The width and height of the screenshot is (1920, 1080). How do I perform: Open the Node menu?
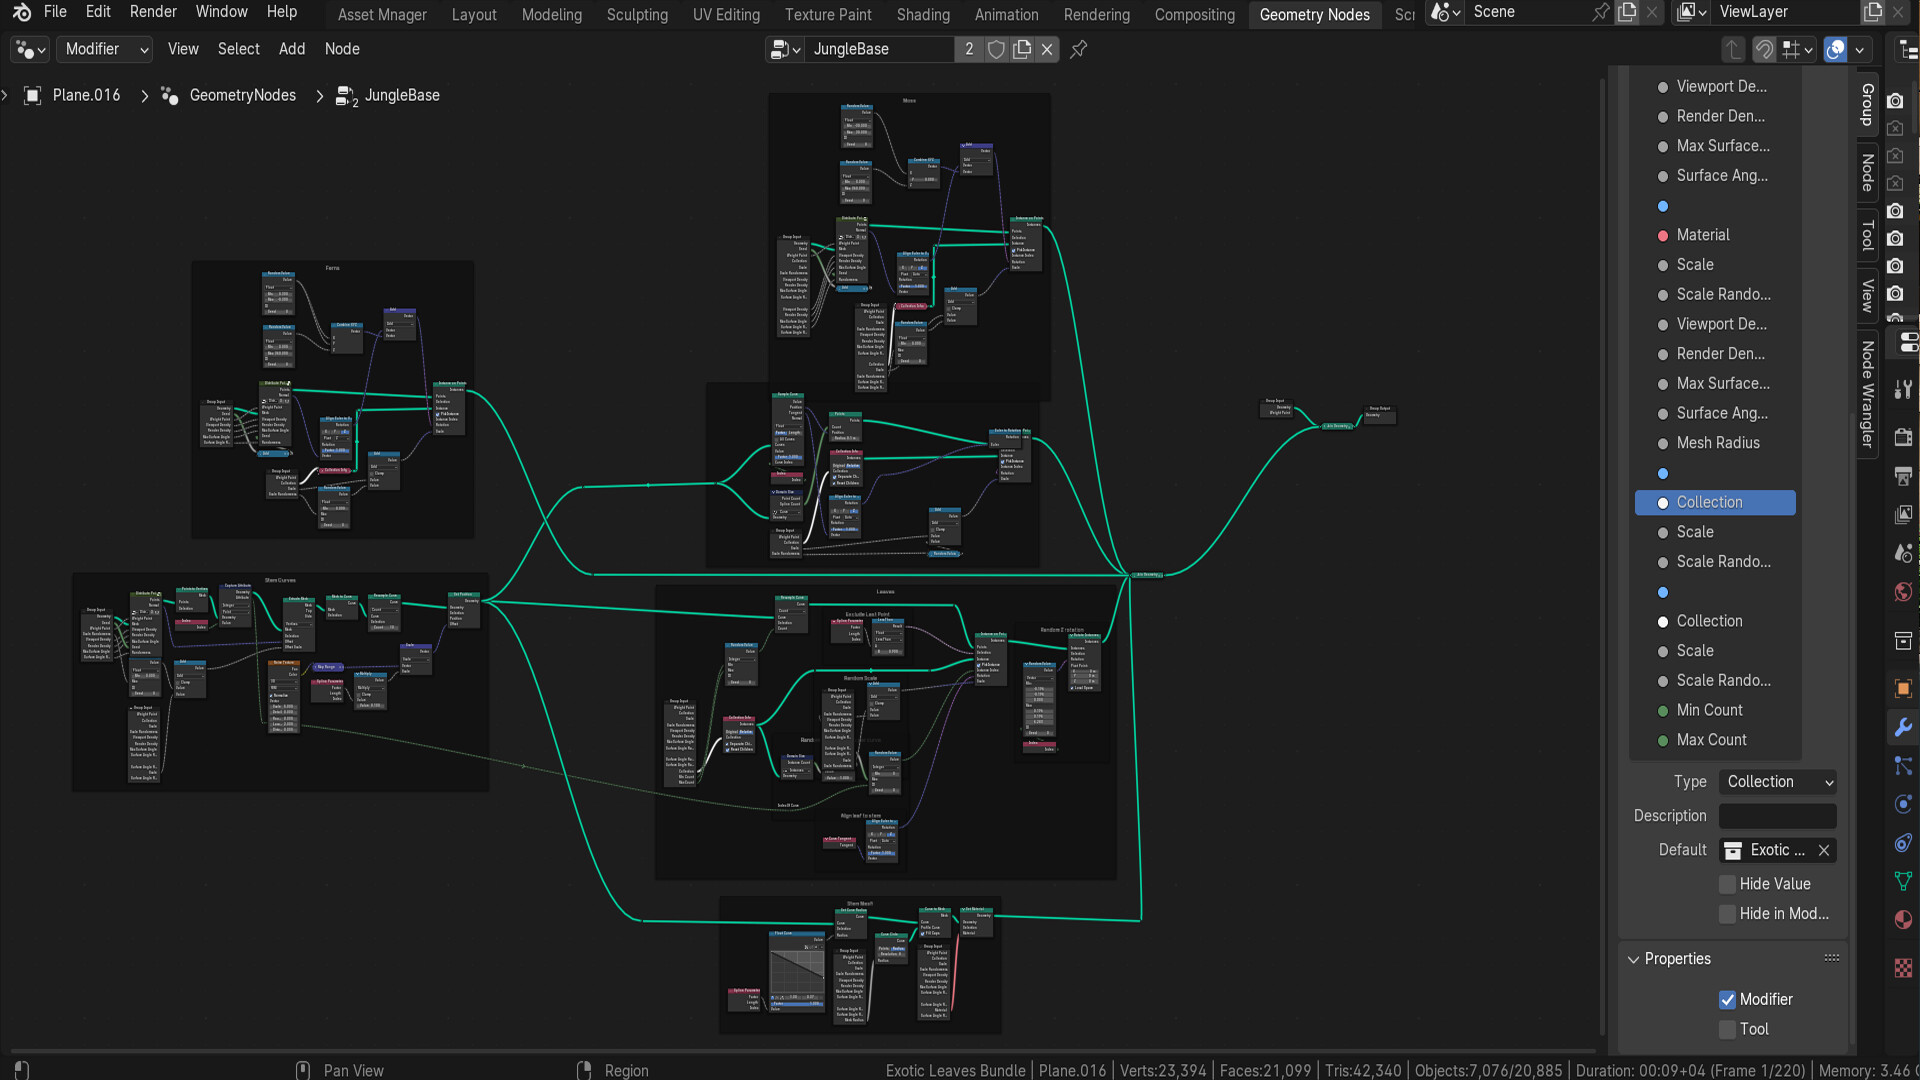point(342,48)
